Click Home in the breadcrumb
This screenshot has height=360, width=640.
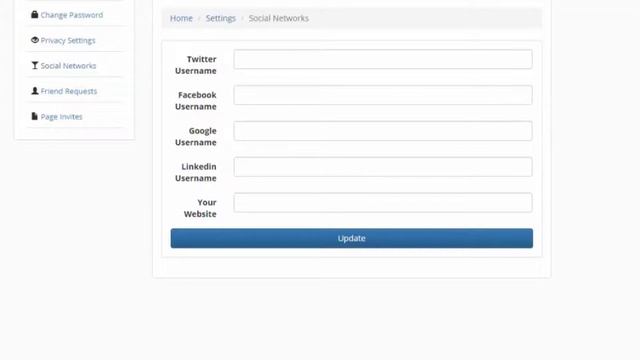point(181,18)
